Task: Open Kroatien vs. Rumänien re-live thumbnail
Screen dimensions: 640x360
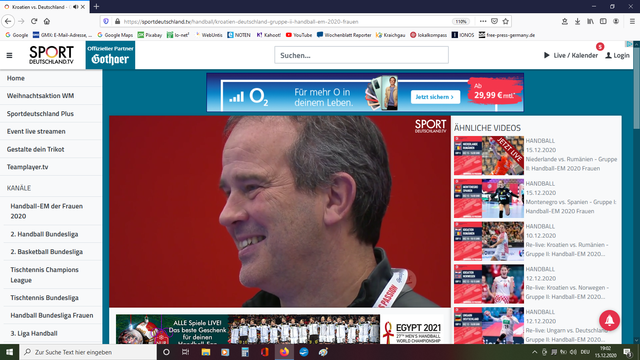Action: tap(489, 241)
